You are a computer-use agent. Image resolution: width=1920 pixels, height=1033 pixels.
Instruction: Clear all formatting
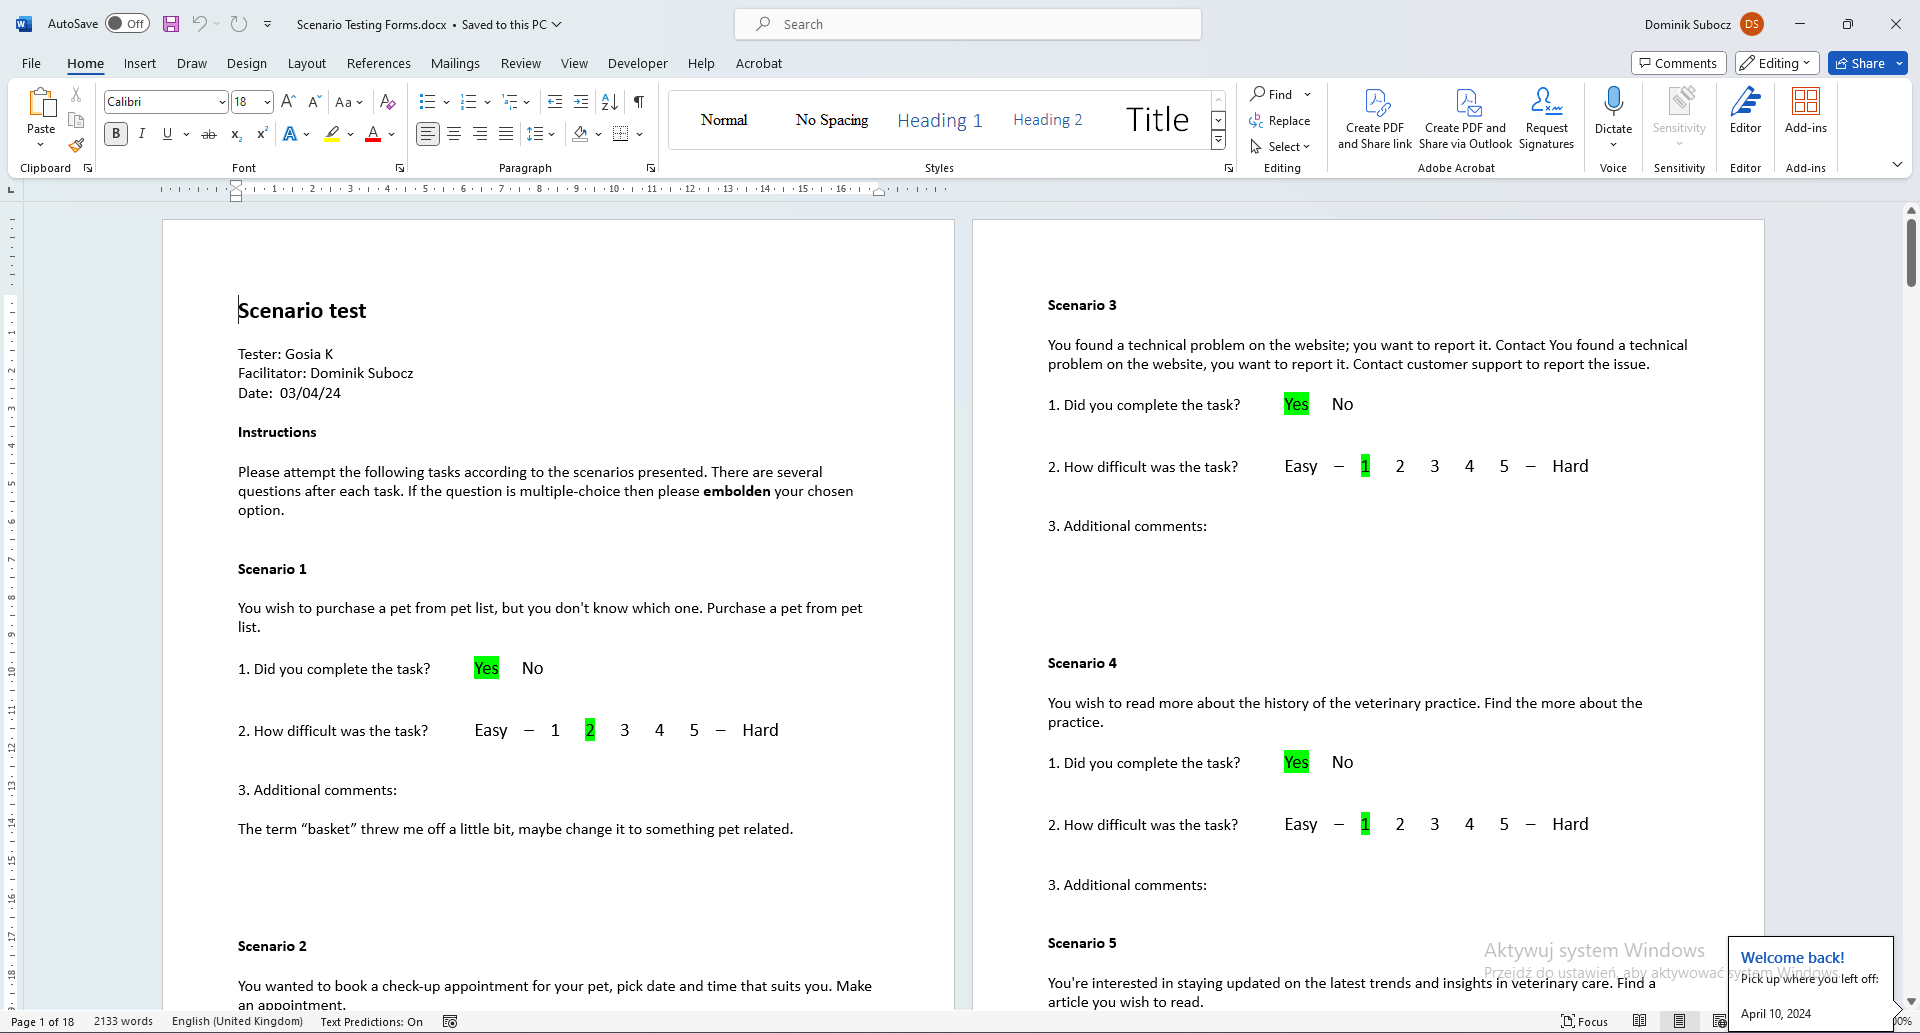click(x=387, y=101)
